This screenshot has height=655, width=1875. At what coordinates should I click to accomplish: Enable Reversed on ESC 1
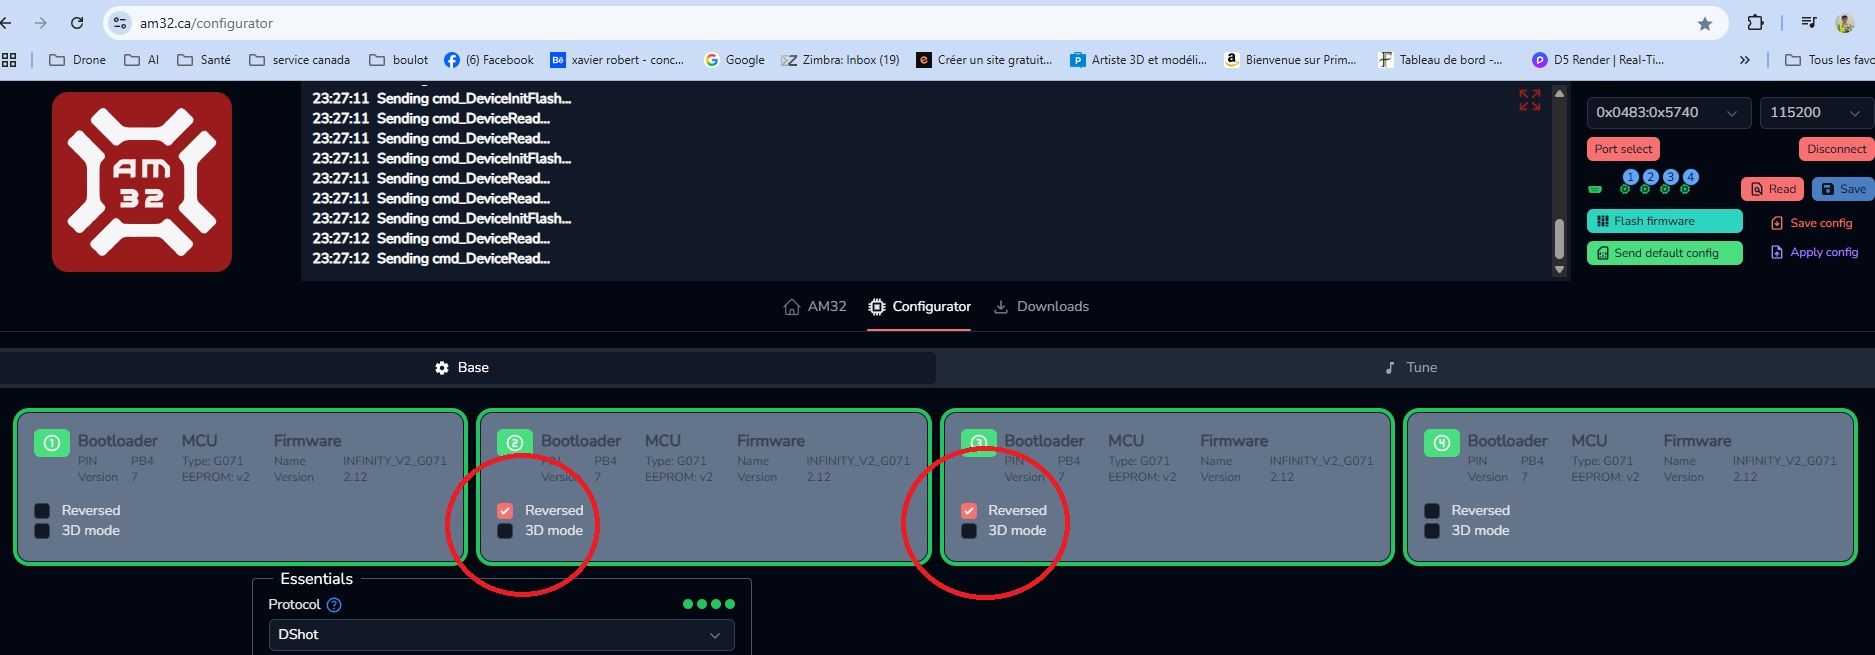click(x=42, y=511)
